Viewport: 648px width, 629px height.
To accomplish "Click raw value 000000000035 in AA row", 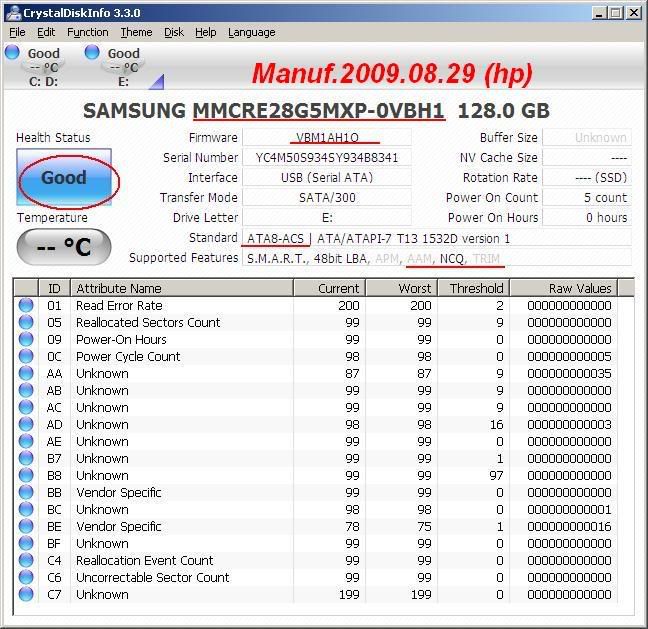I will click(x=569, y=373).
